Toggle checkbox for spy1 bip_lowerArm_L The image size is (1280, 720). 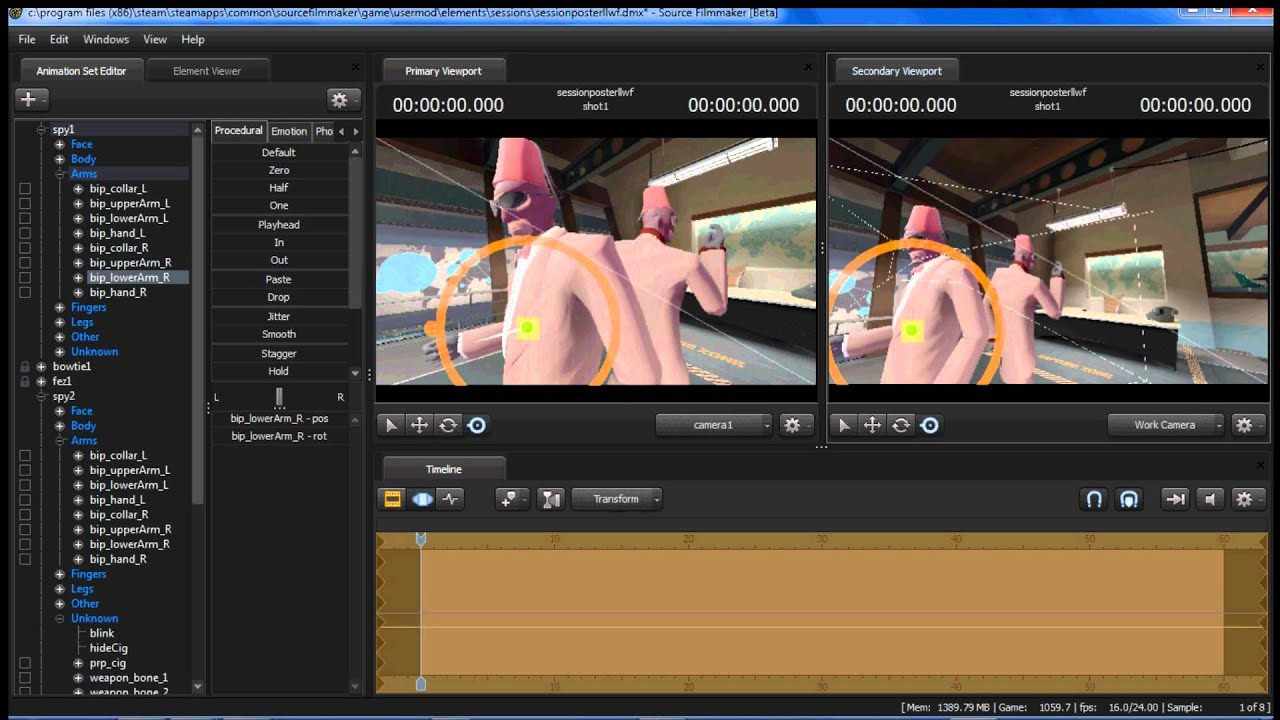tap(25, 218)
